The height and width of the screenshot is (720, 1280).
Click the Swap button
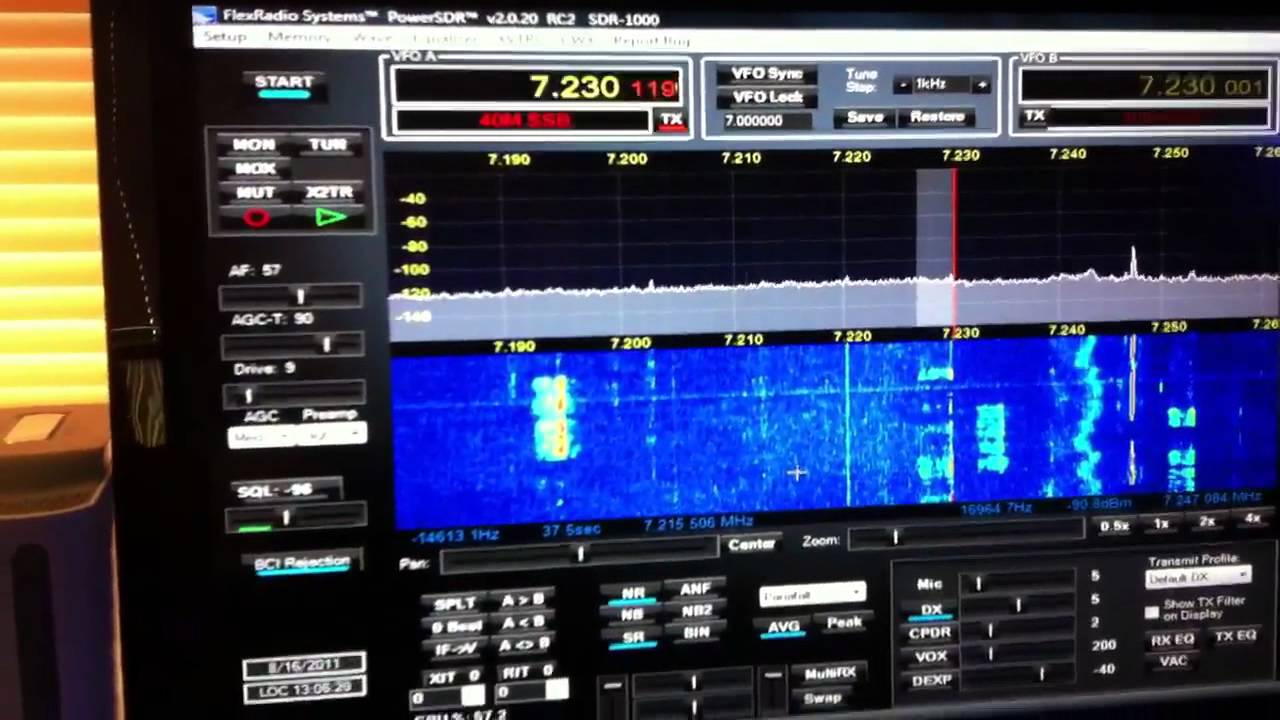pyautogui.click(x=822, y=697)
